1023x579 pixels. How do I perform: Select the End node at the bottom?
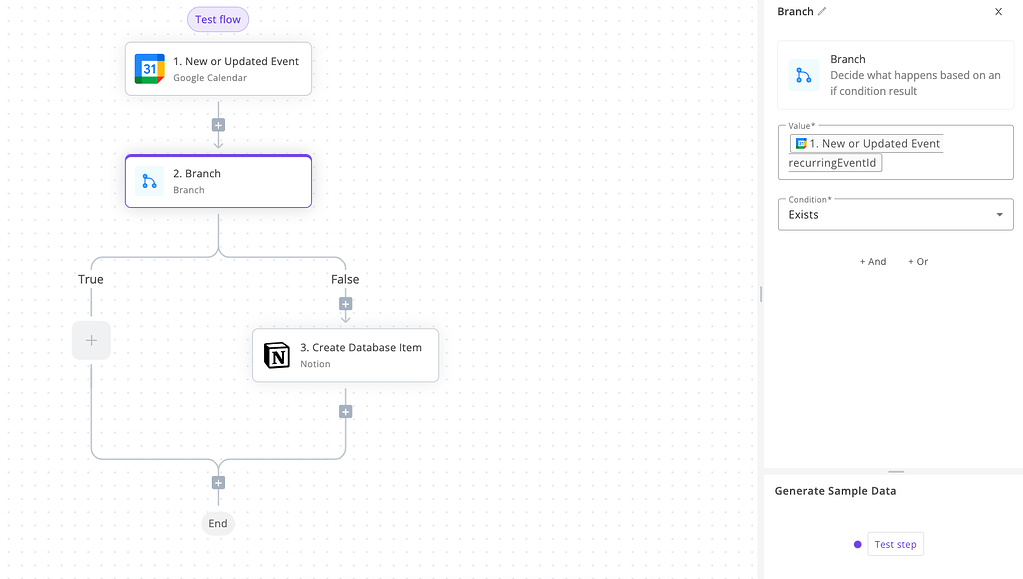(218, 523)
